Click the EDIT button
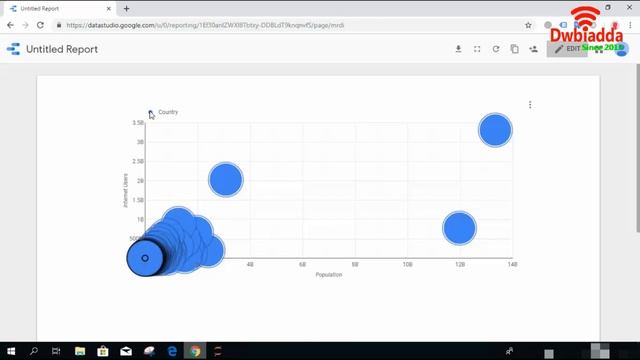The width and height of the screenshot is (640, 360). (x=567, y=49)
